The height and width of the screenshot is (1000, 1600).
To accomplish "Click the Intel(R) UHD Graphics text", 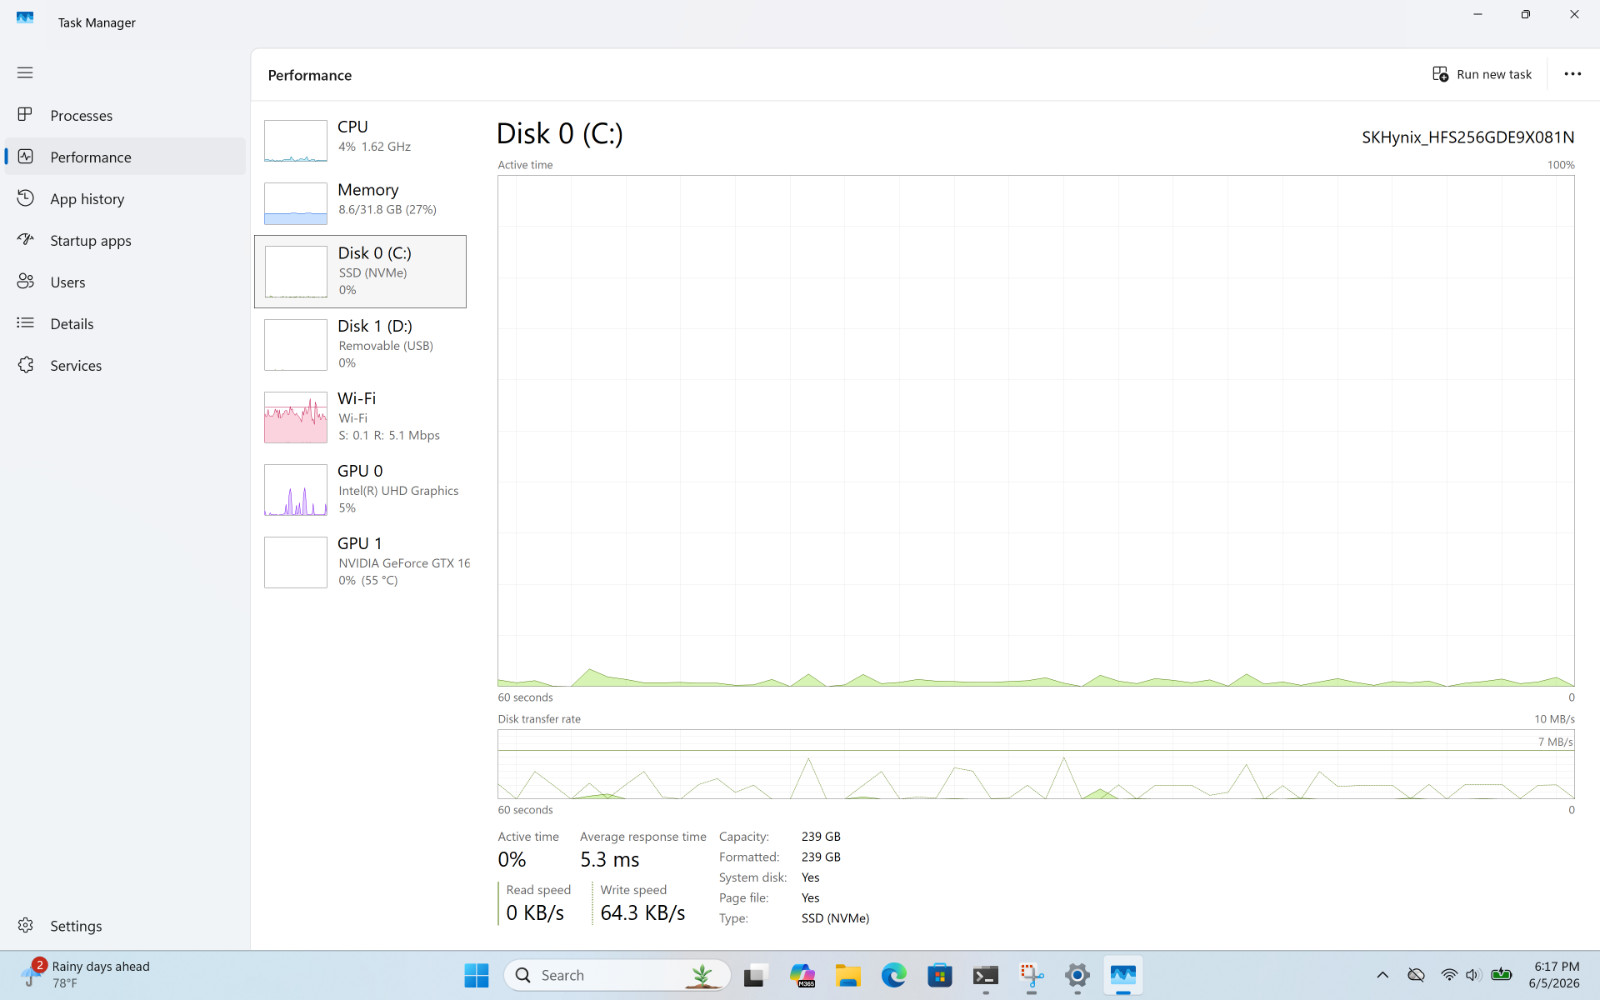I will coord(398,491).
